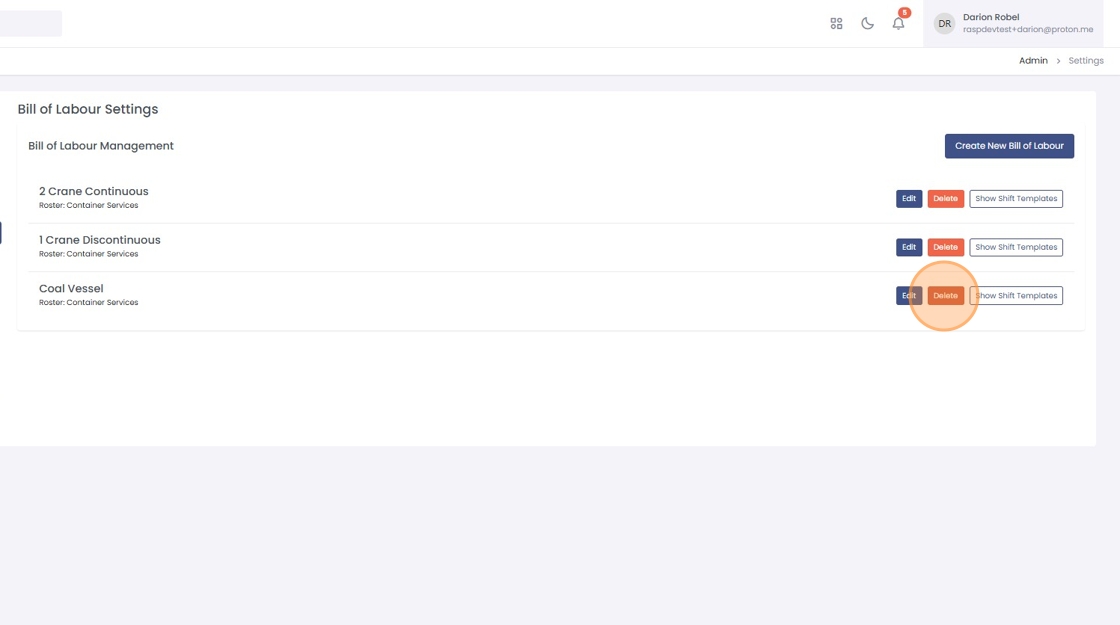Screen dimensions: 1120x625
Task: Click the search box at top left
Action: click(30, 23)
